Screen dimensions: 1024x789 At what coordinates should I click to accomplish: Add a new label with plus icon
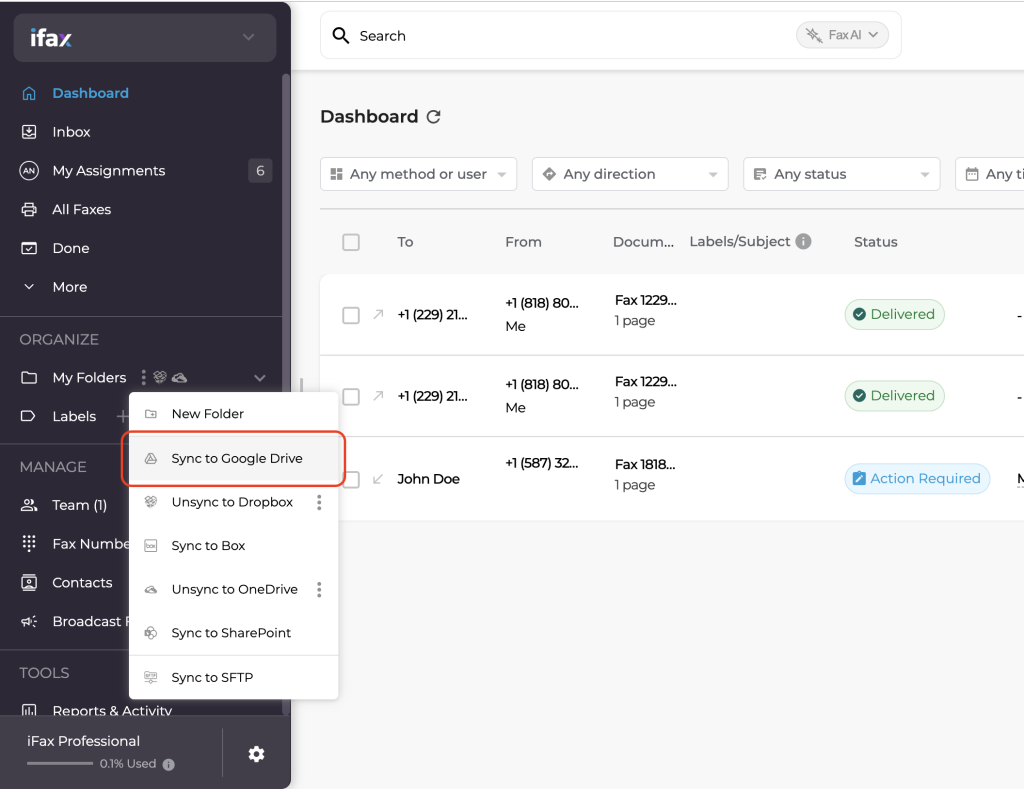[x=122, y=416]
